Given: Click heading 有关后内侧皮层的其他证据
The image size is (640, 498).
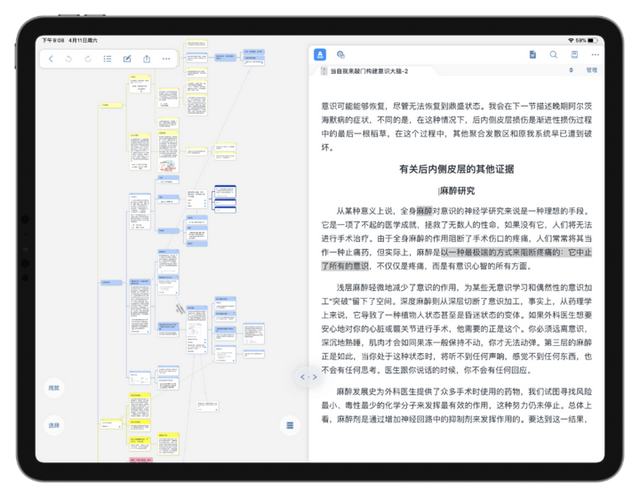Looking at the screenshot, I should click(456, 169).
